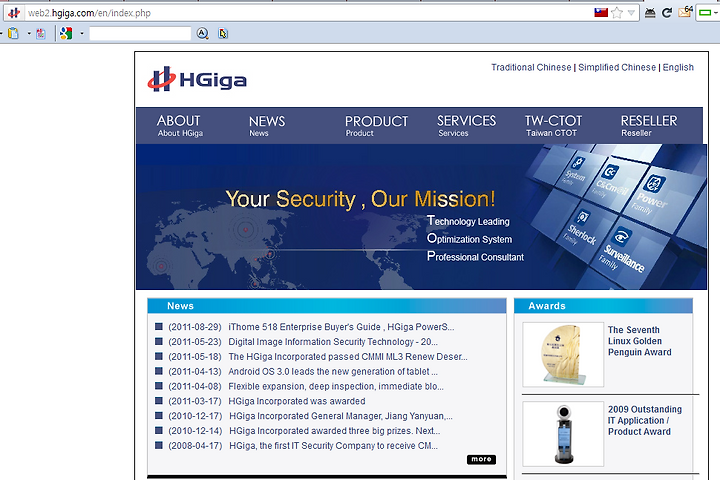Viewport: 720px width, 480px height.
Task: Open the ABOUT HGiga menu
Action: (x=180, y=126)
